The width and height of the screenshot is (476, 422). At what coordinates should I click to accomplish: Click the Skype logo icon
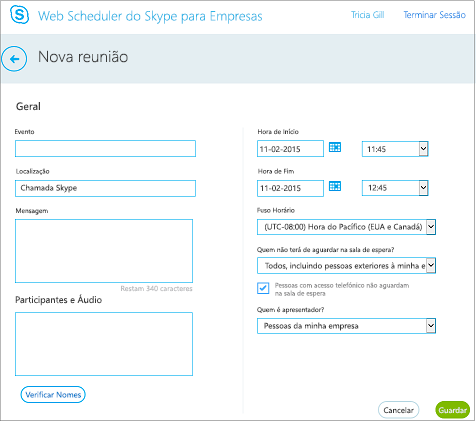pos(19,15)
